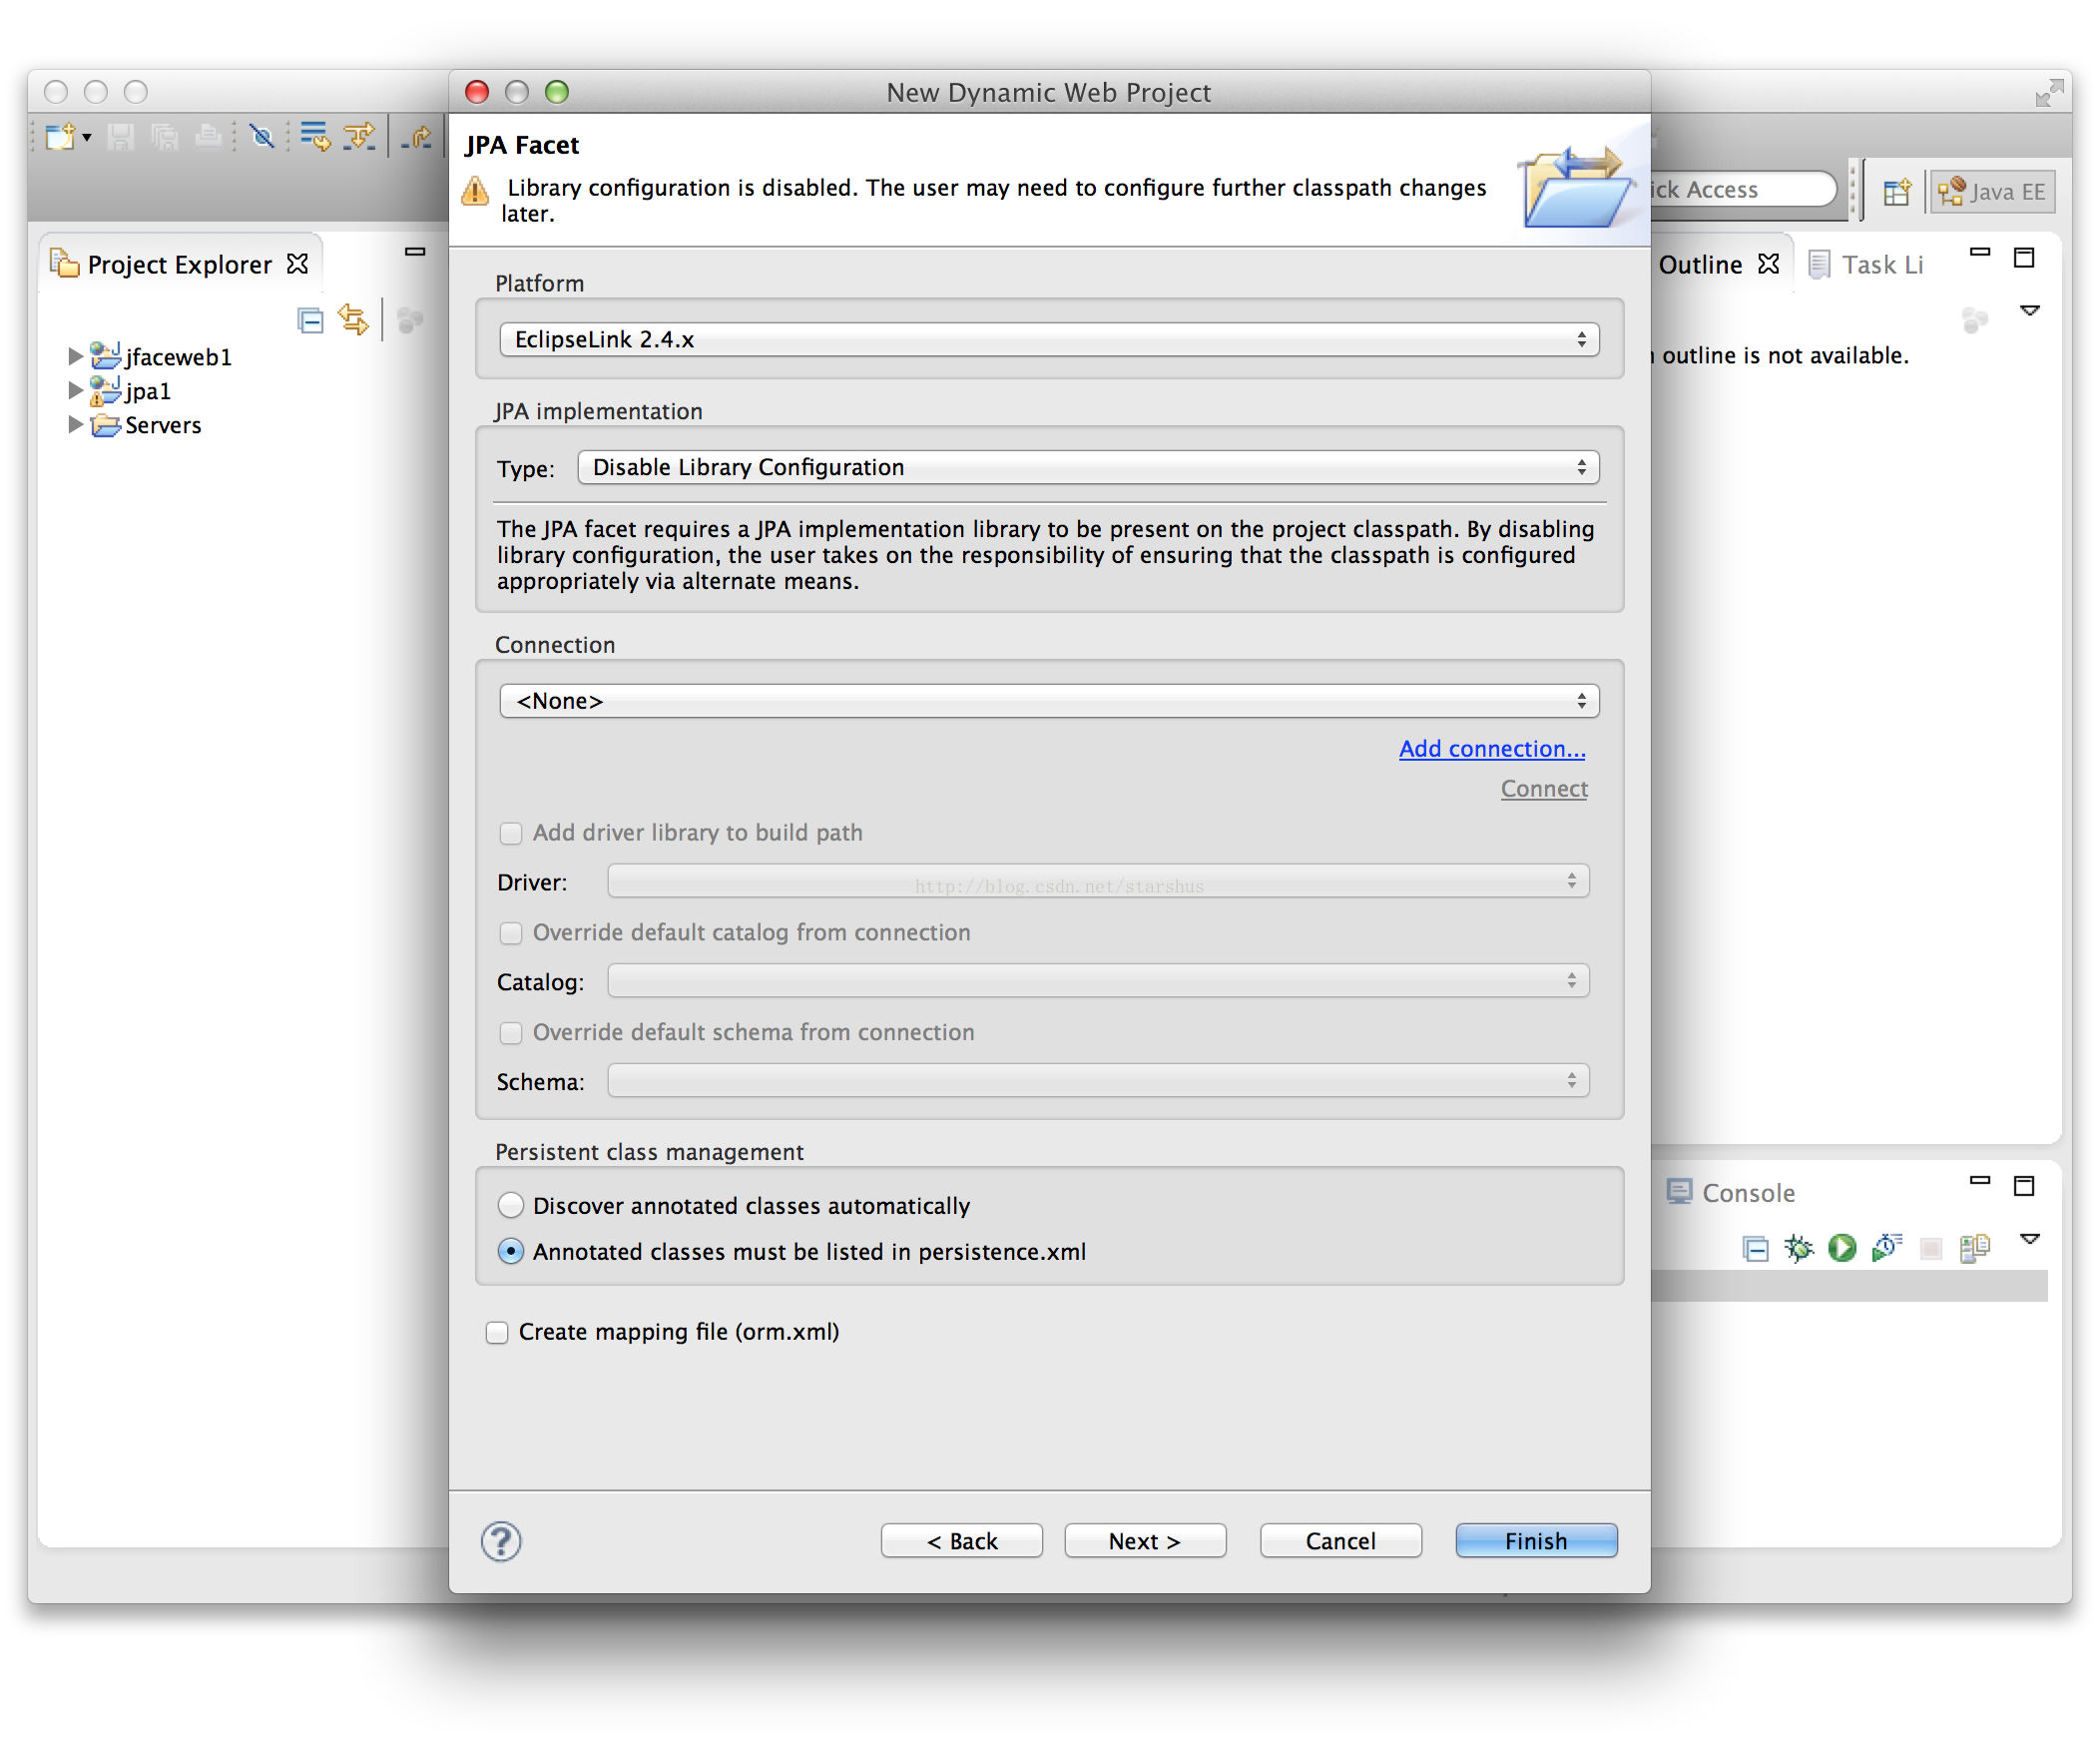
Task: Click the Debug bug icon in Console panel
Action: pyautogui.click(x=1799, y=1249)
